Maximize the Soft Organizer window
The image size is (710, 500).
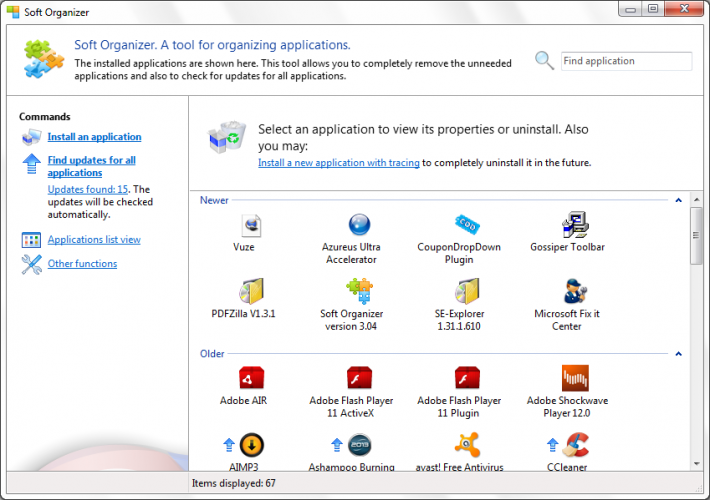652,9
